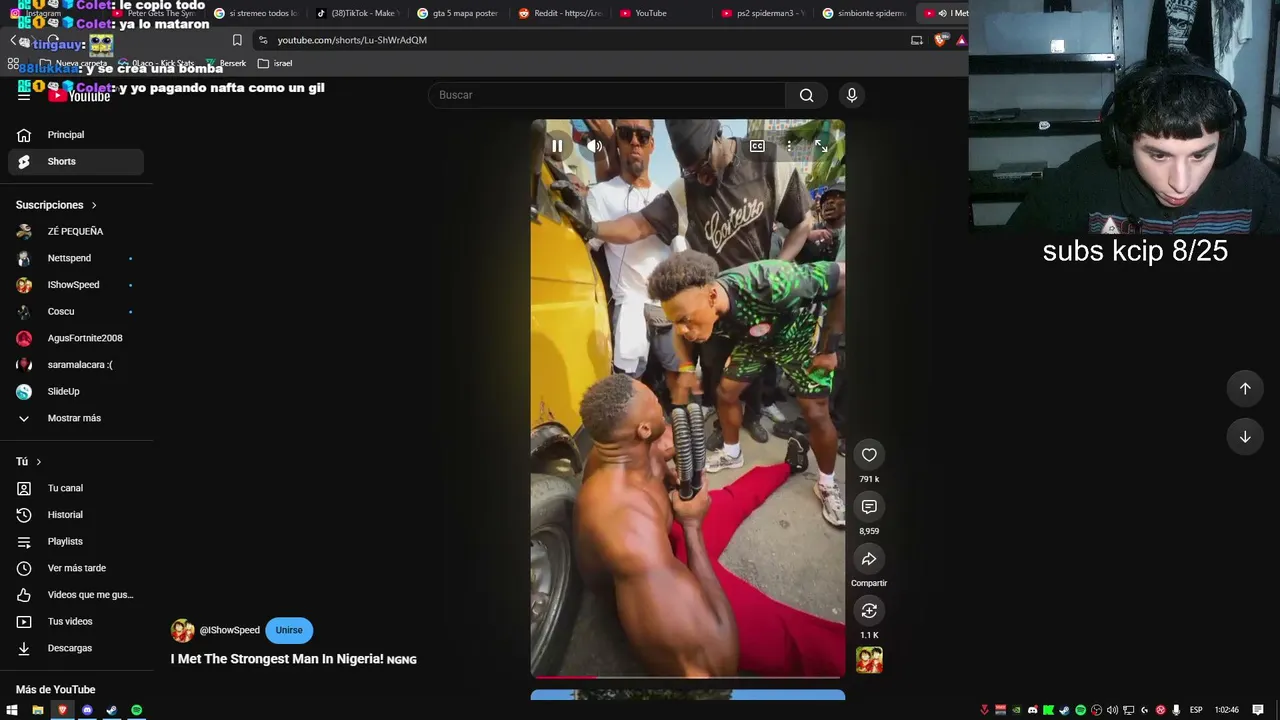
Task: Open the Windows notification center icon
Action: (x=1258, y=710)
